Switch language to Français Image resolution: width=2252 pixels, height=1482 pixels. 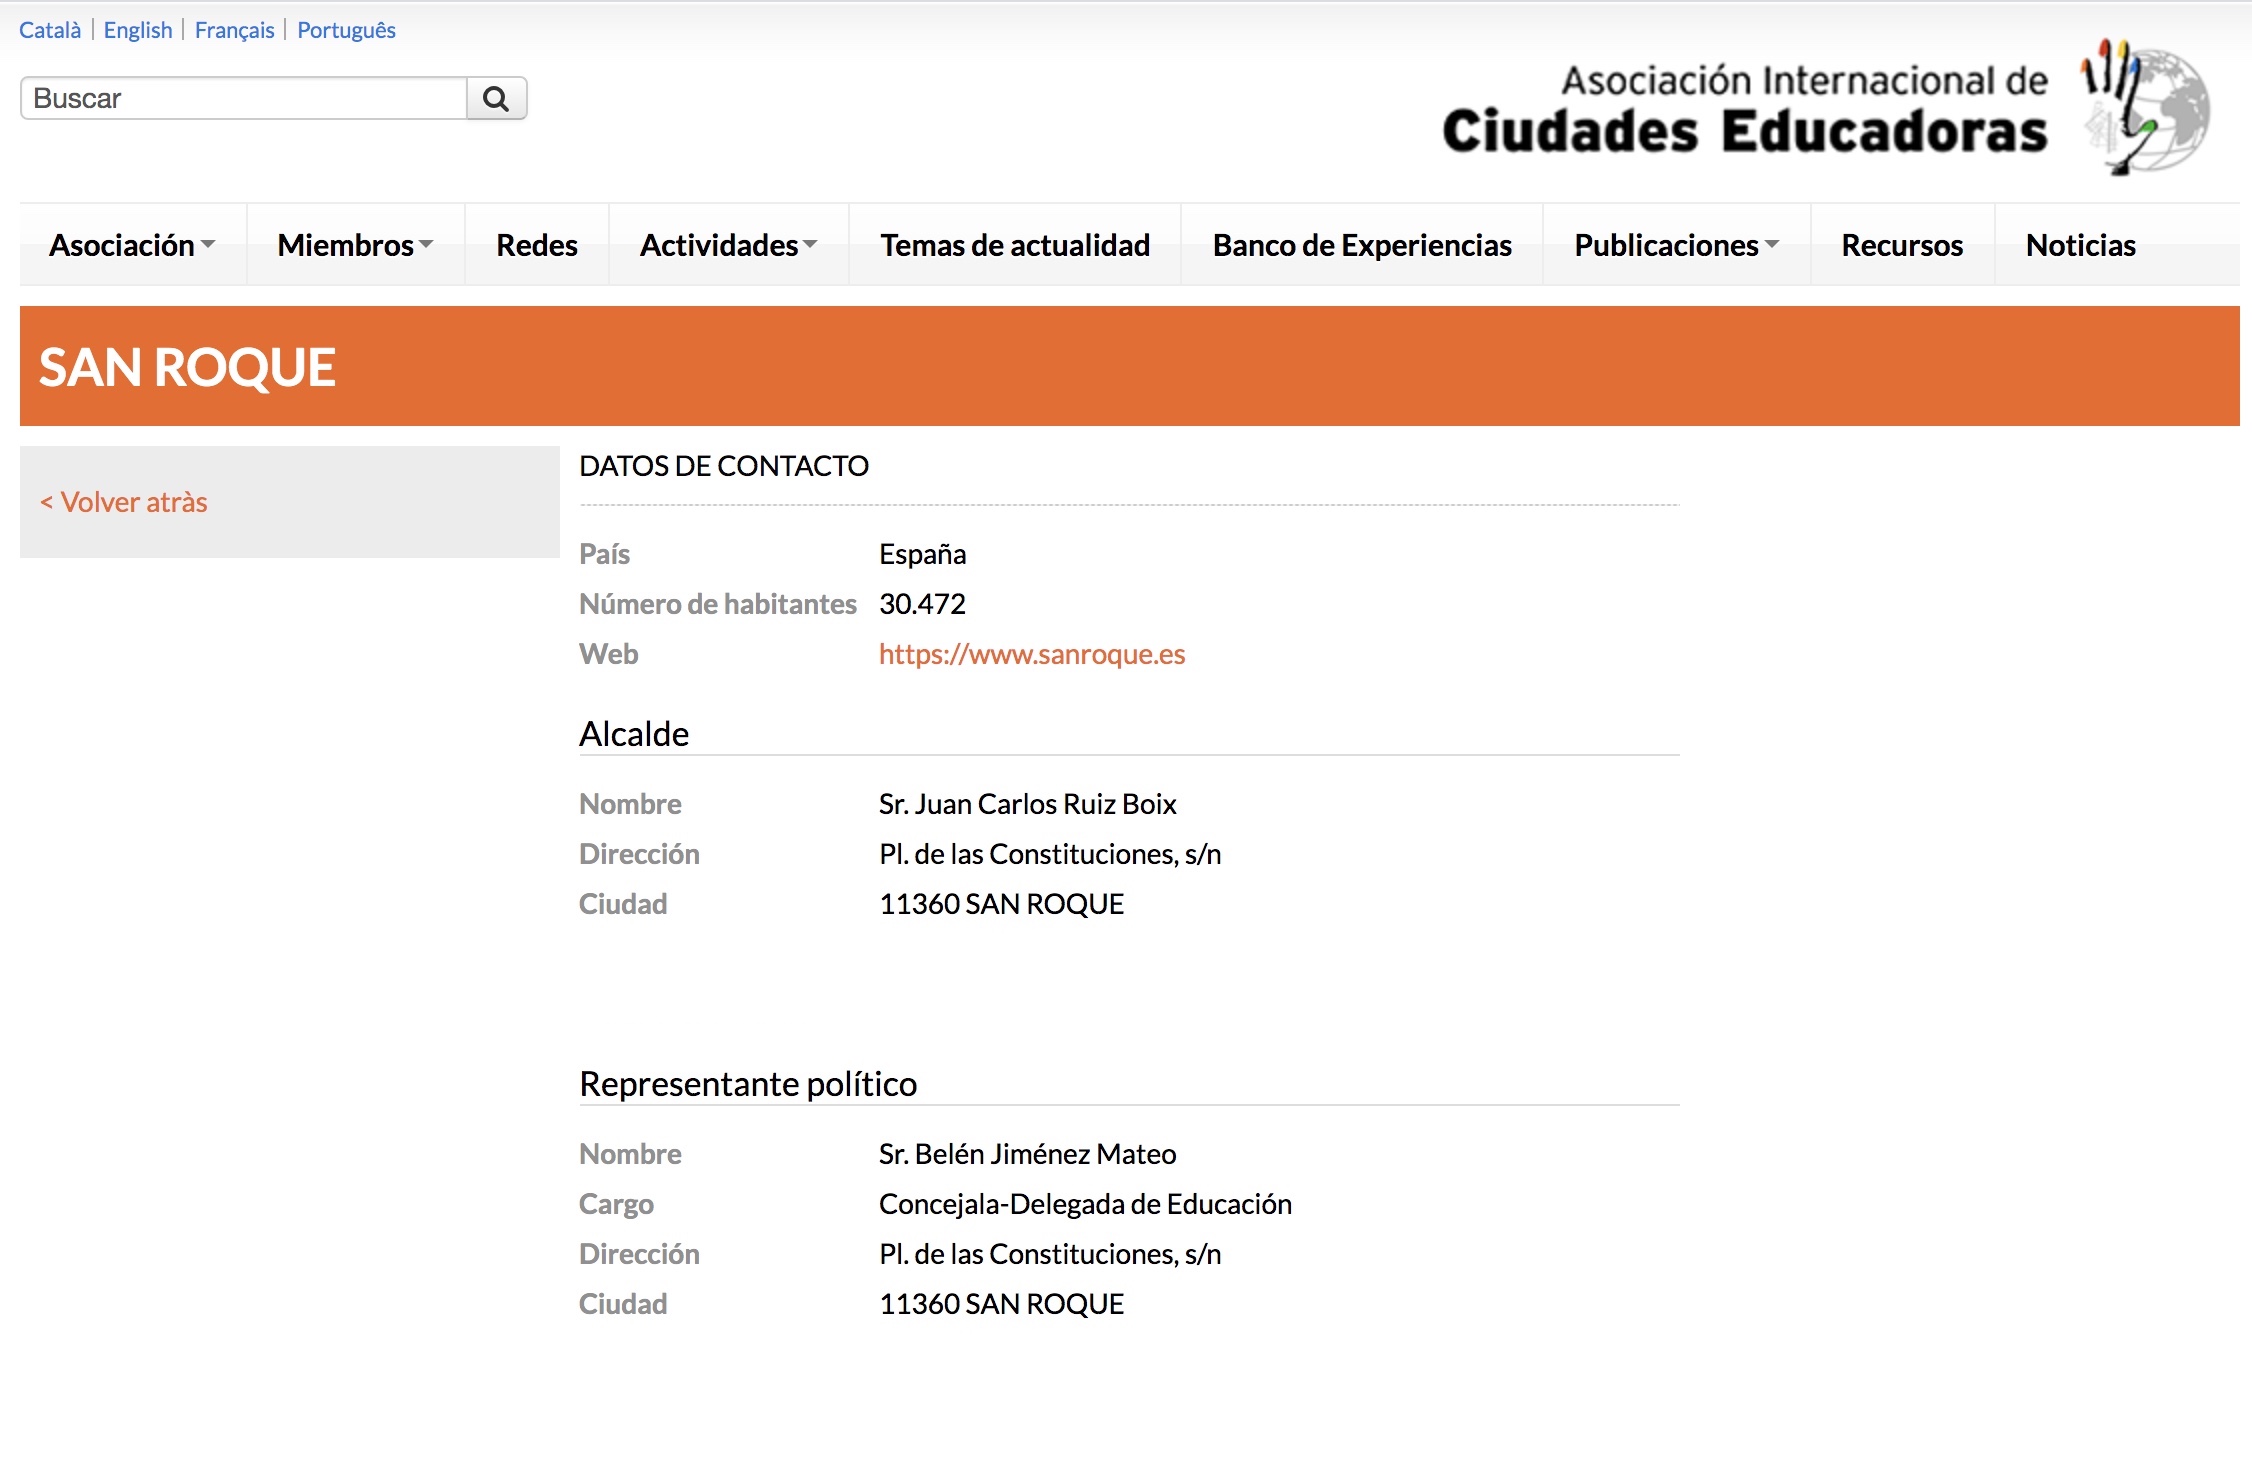tap(234, 30)
